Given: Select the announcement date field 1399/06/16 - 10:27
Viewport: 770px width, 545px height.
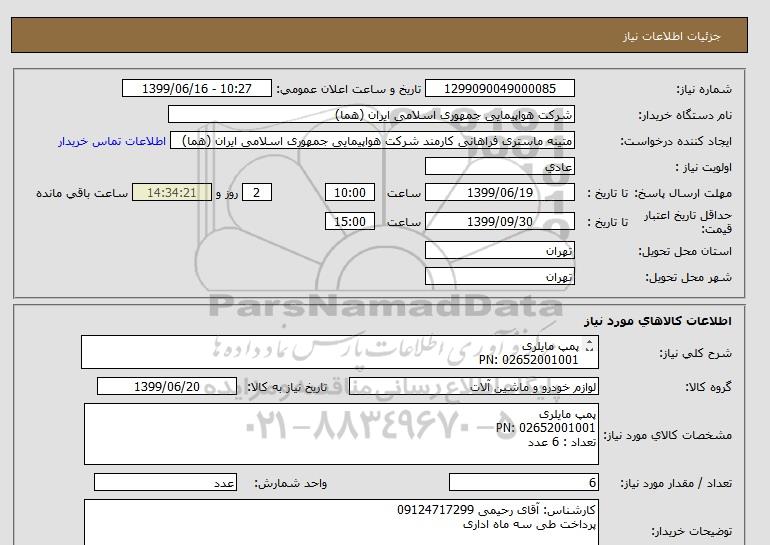Looking at the screenshot, I should pyautogui.click(x=196, y=88).
